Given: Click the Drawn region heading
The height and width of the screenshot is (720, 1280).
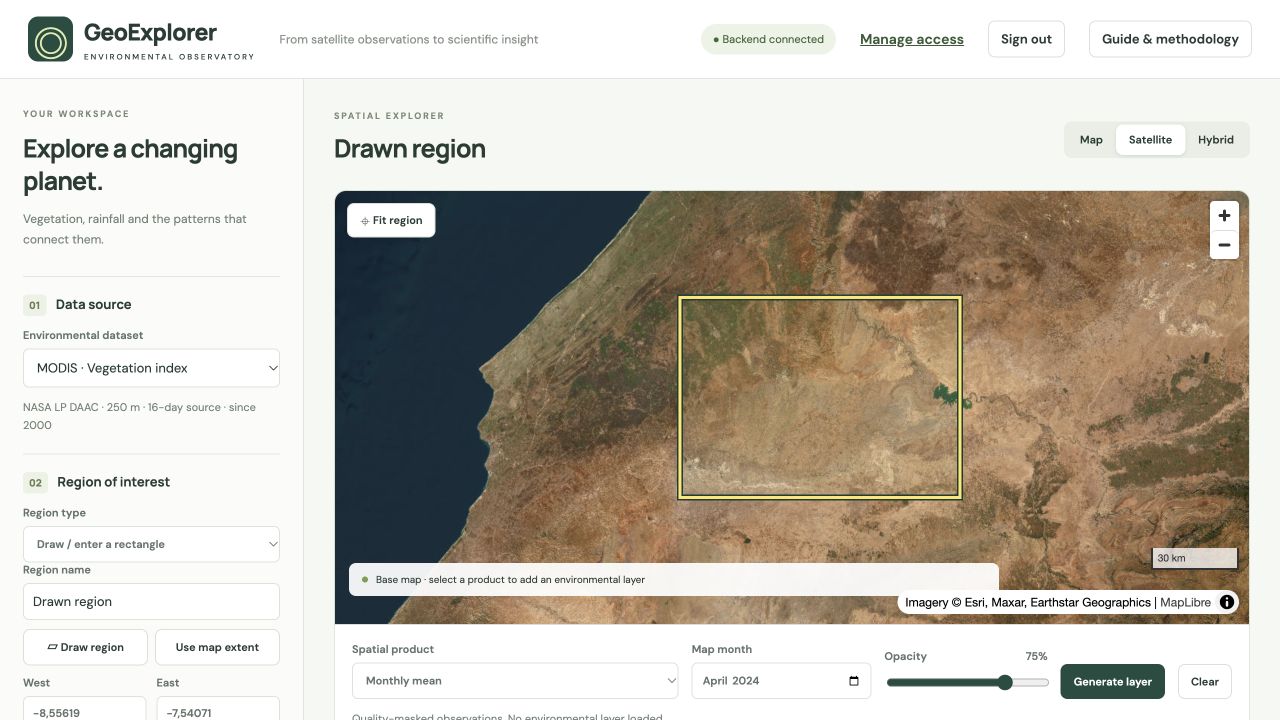Looking at the screenshot, I should [x=410, y=149].
